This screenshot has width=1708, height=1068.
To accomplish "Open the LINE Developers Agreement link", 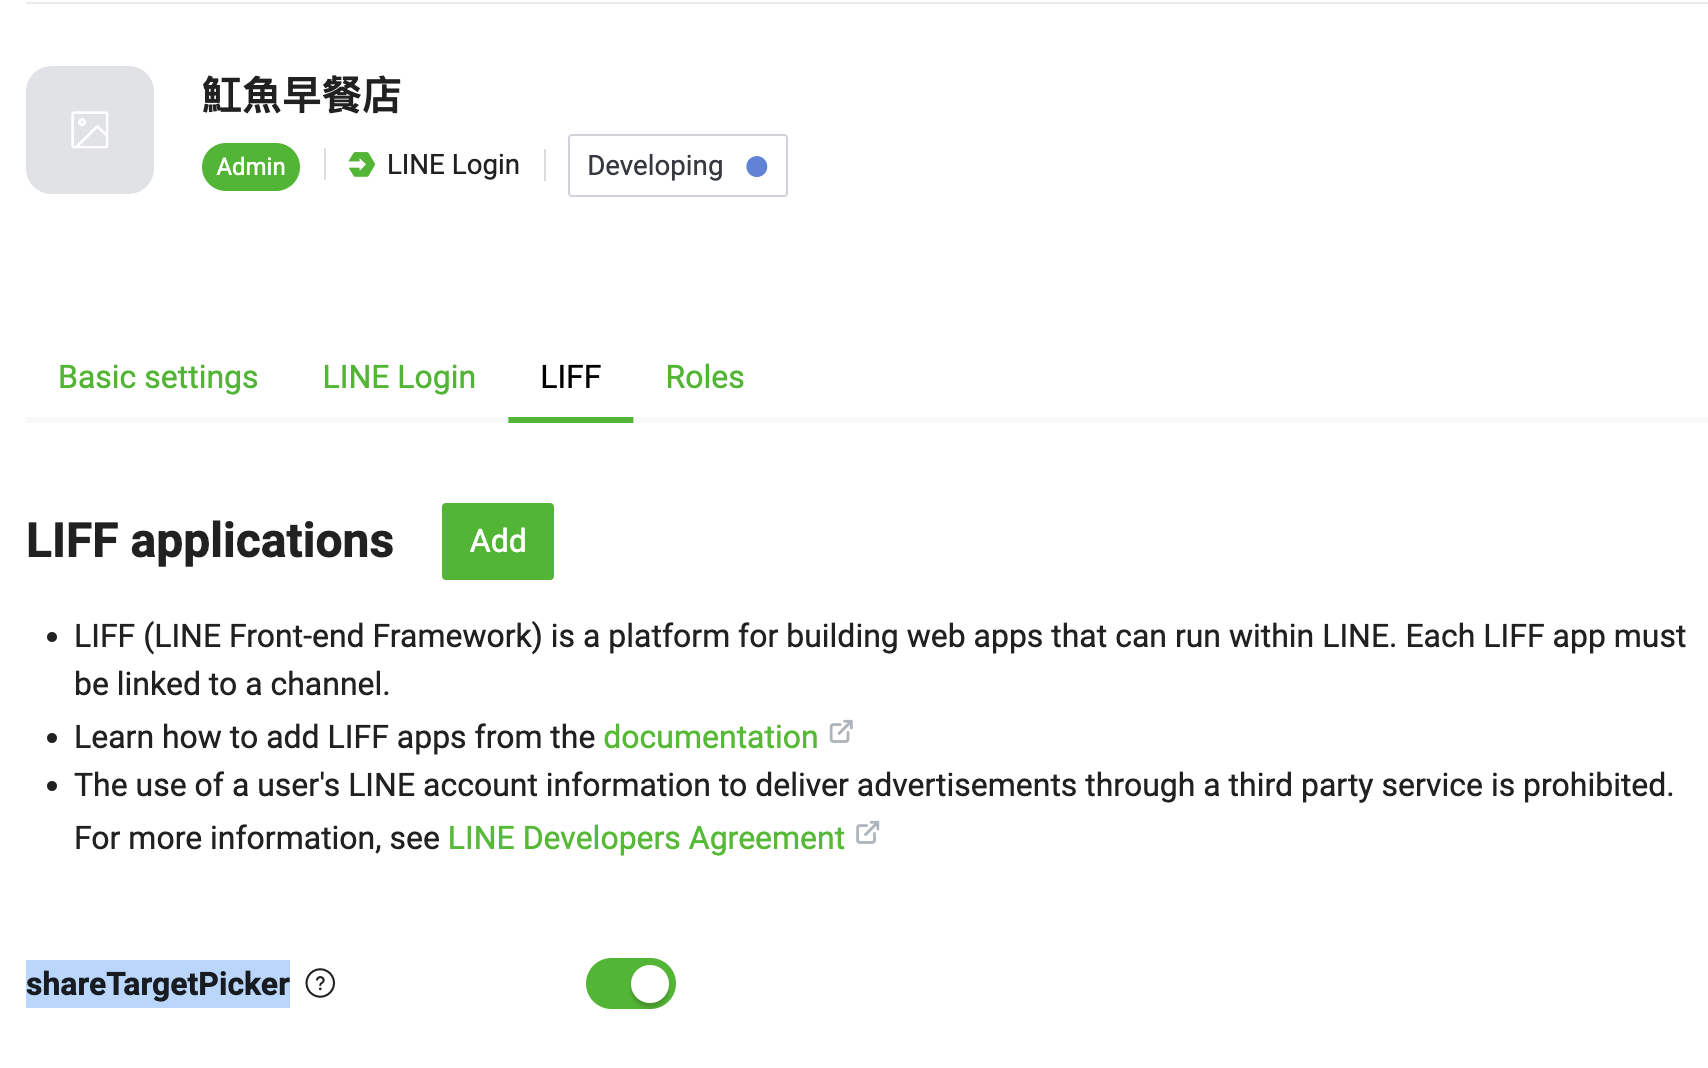I will coord(646,838).
